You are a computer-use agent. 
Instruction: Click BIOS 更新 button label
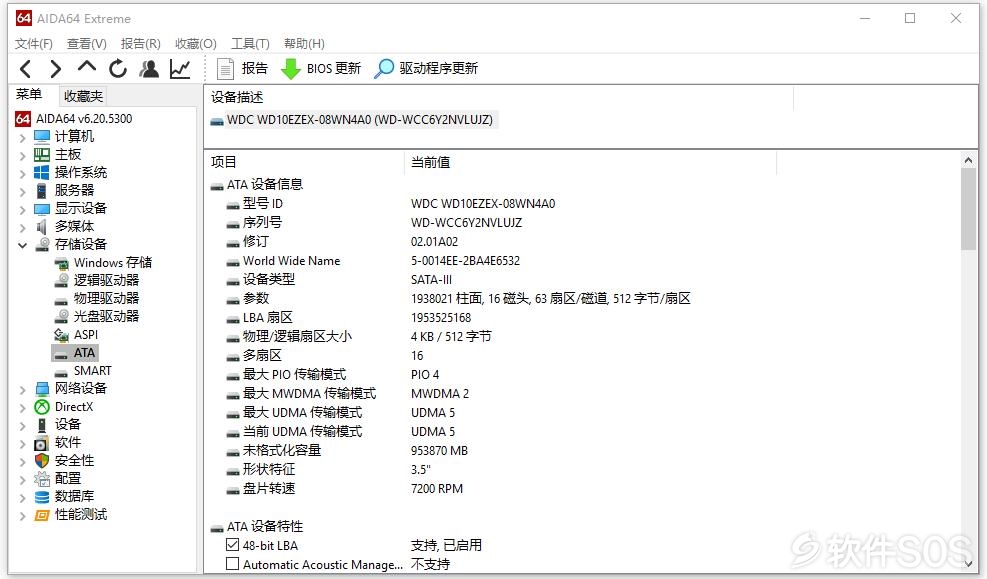pos(334,69)
